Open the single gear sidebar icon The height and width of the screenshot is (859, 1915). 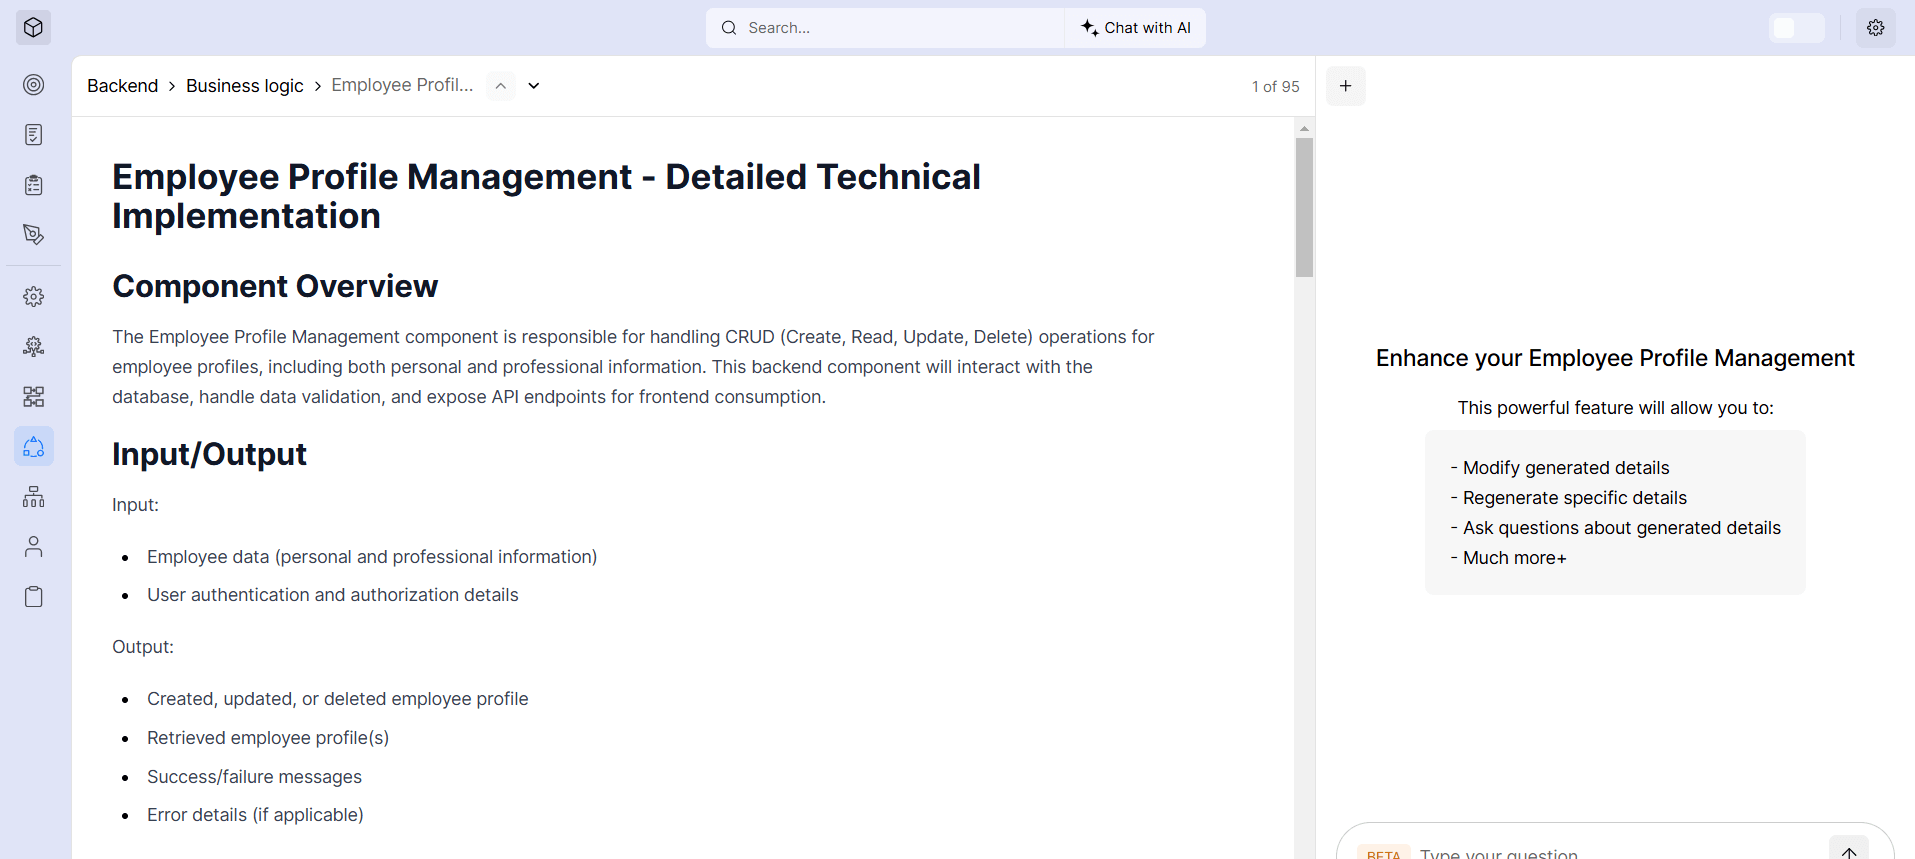[34, 297]
